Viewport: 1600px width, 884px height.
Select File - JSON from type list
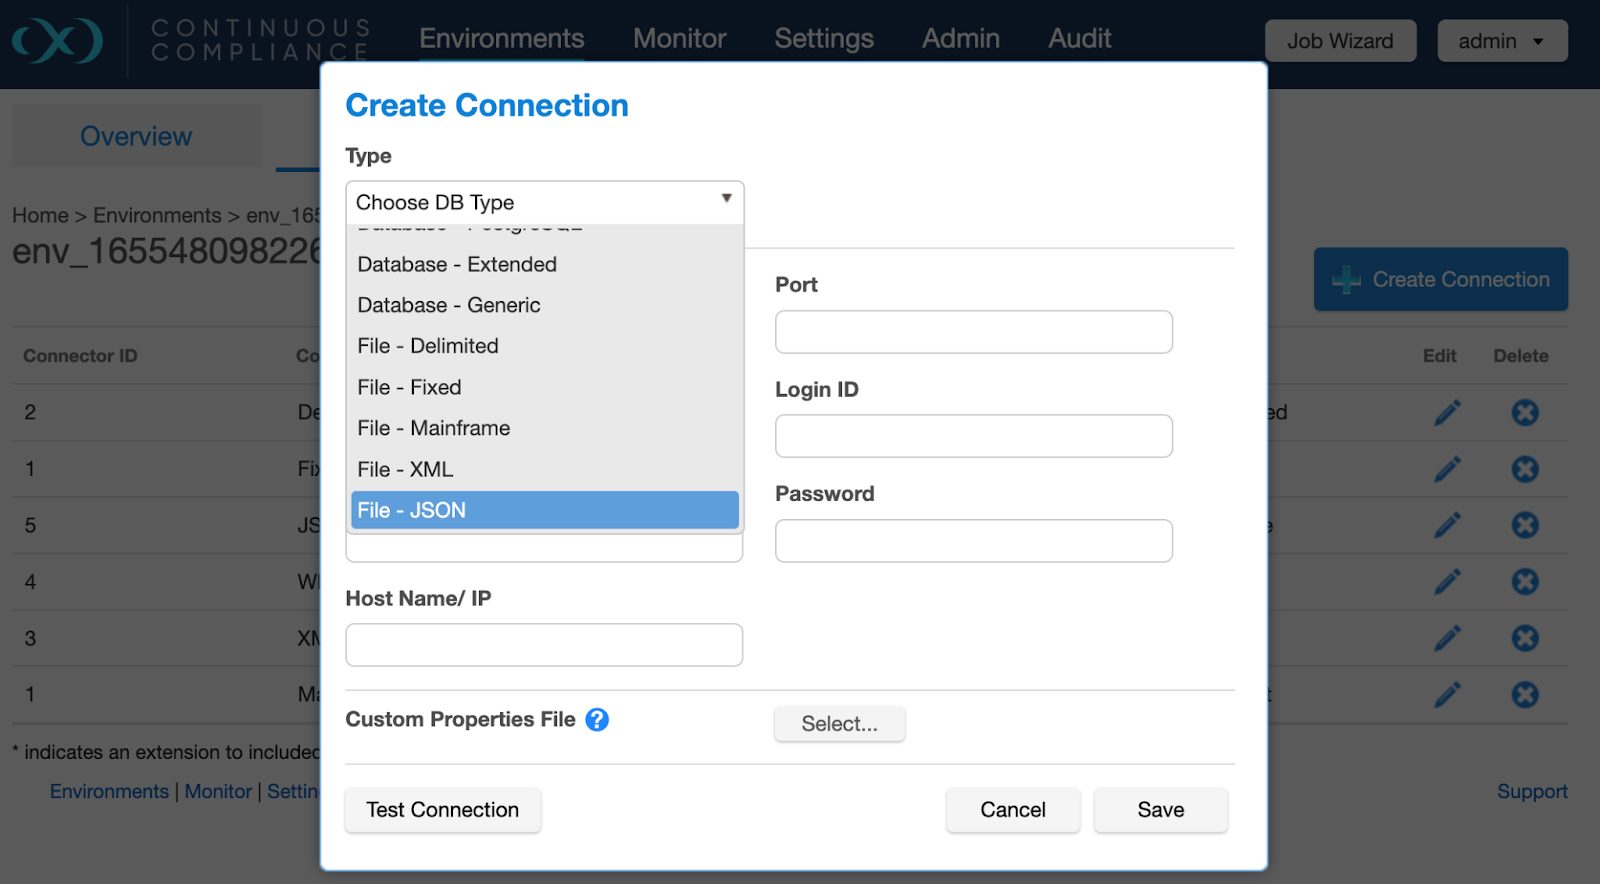(x=544, y=510)
